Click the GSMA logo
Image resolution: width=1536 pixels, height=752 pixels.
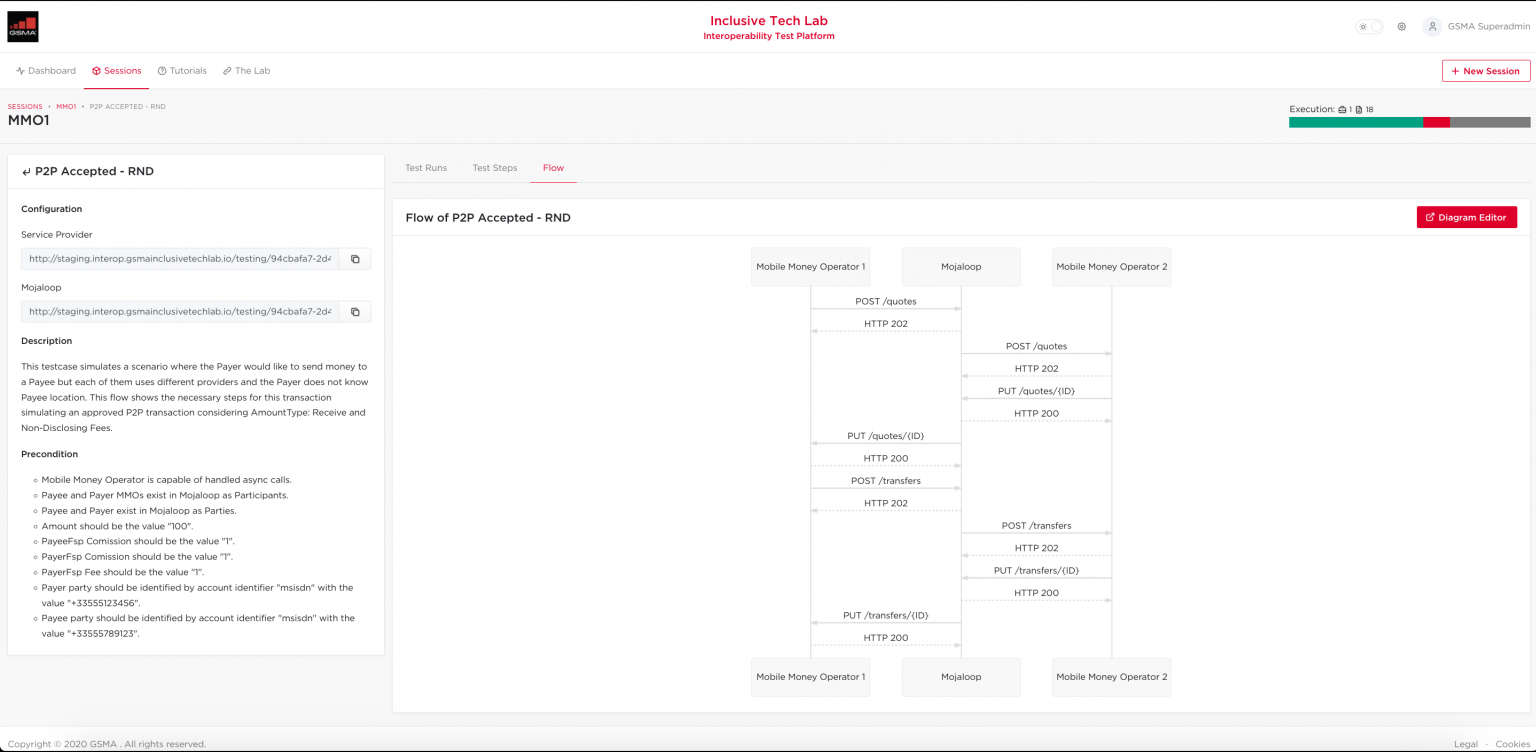23,27
